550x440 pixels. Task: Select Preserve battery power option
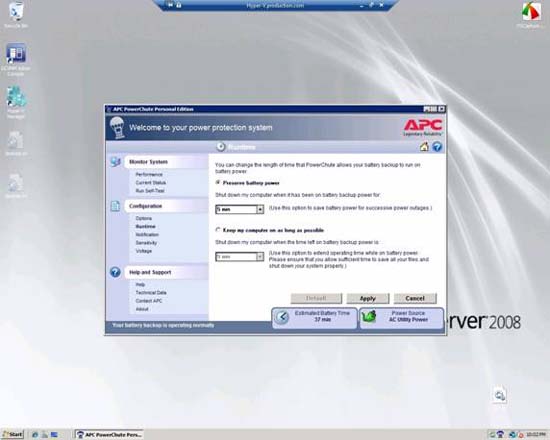(x=218, y=182)
